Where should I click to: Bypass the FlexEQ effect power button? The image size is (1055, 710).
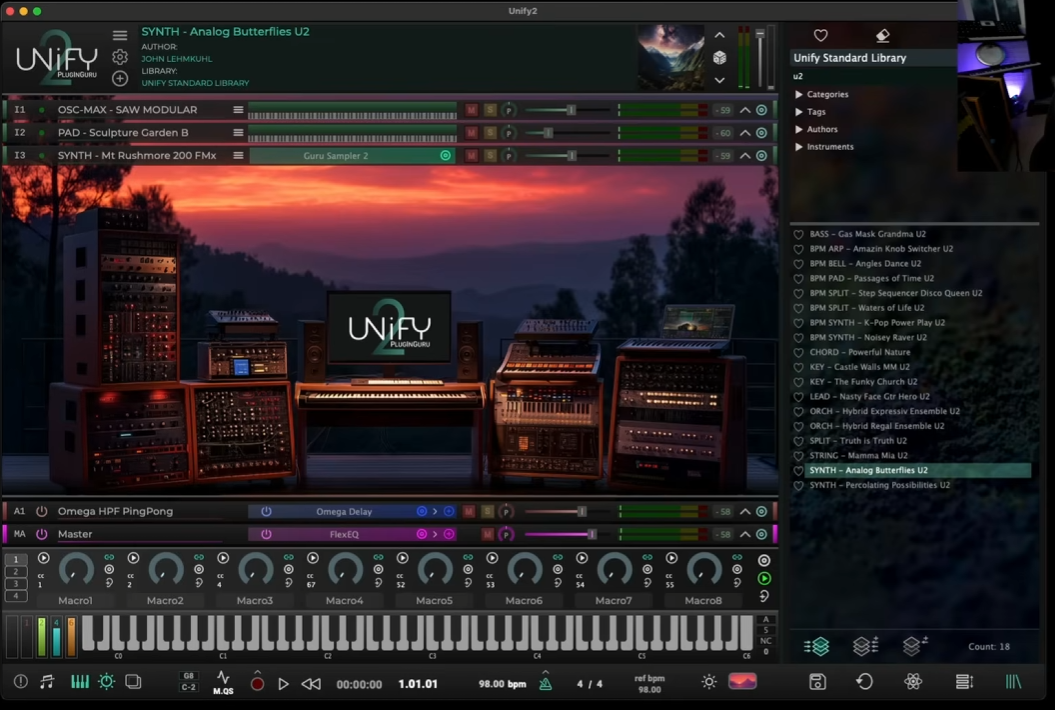coord(266,534)
